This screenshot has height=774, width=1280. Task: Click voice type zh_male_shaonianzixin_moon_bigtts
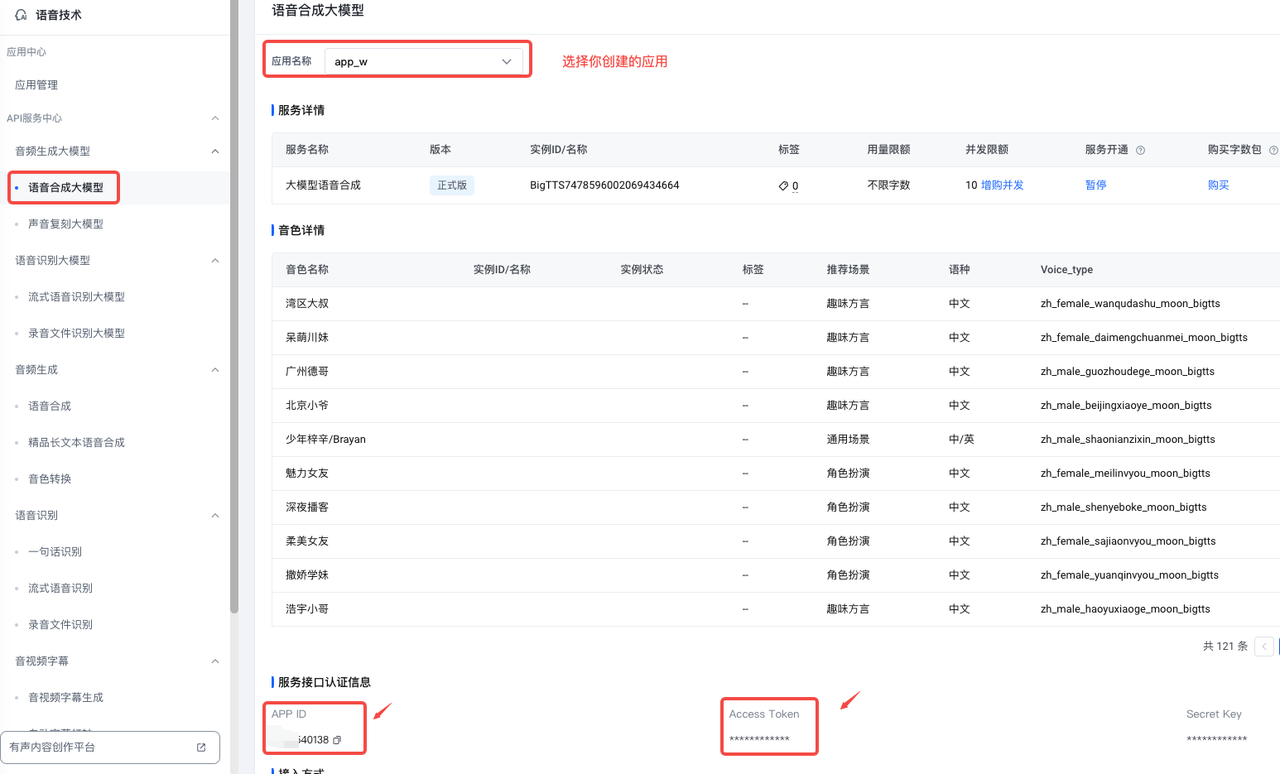(x=1128, y=439)
